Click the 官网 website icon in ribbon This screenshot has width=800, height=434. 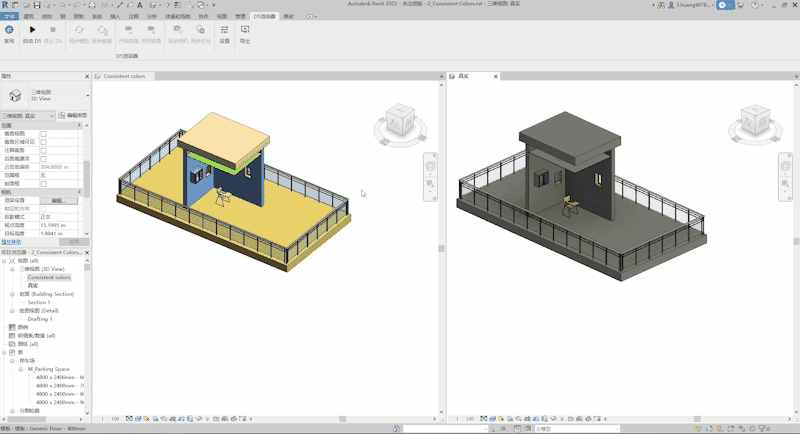9,31
